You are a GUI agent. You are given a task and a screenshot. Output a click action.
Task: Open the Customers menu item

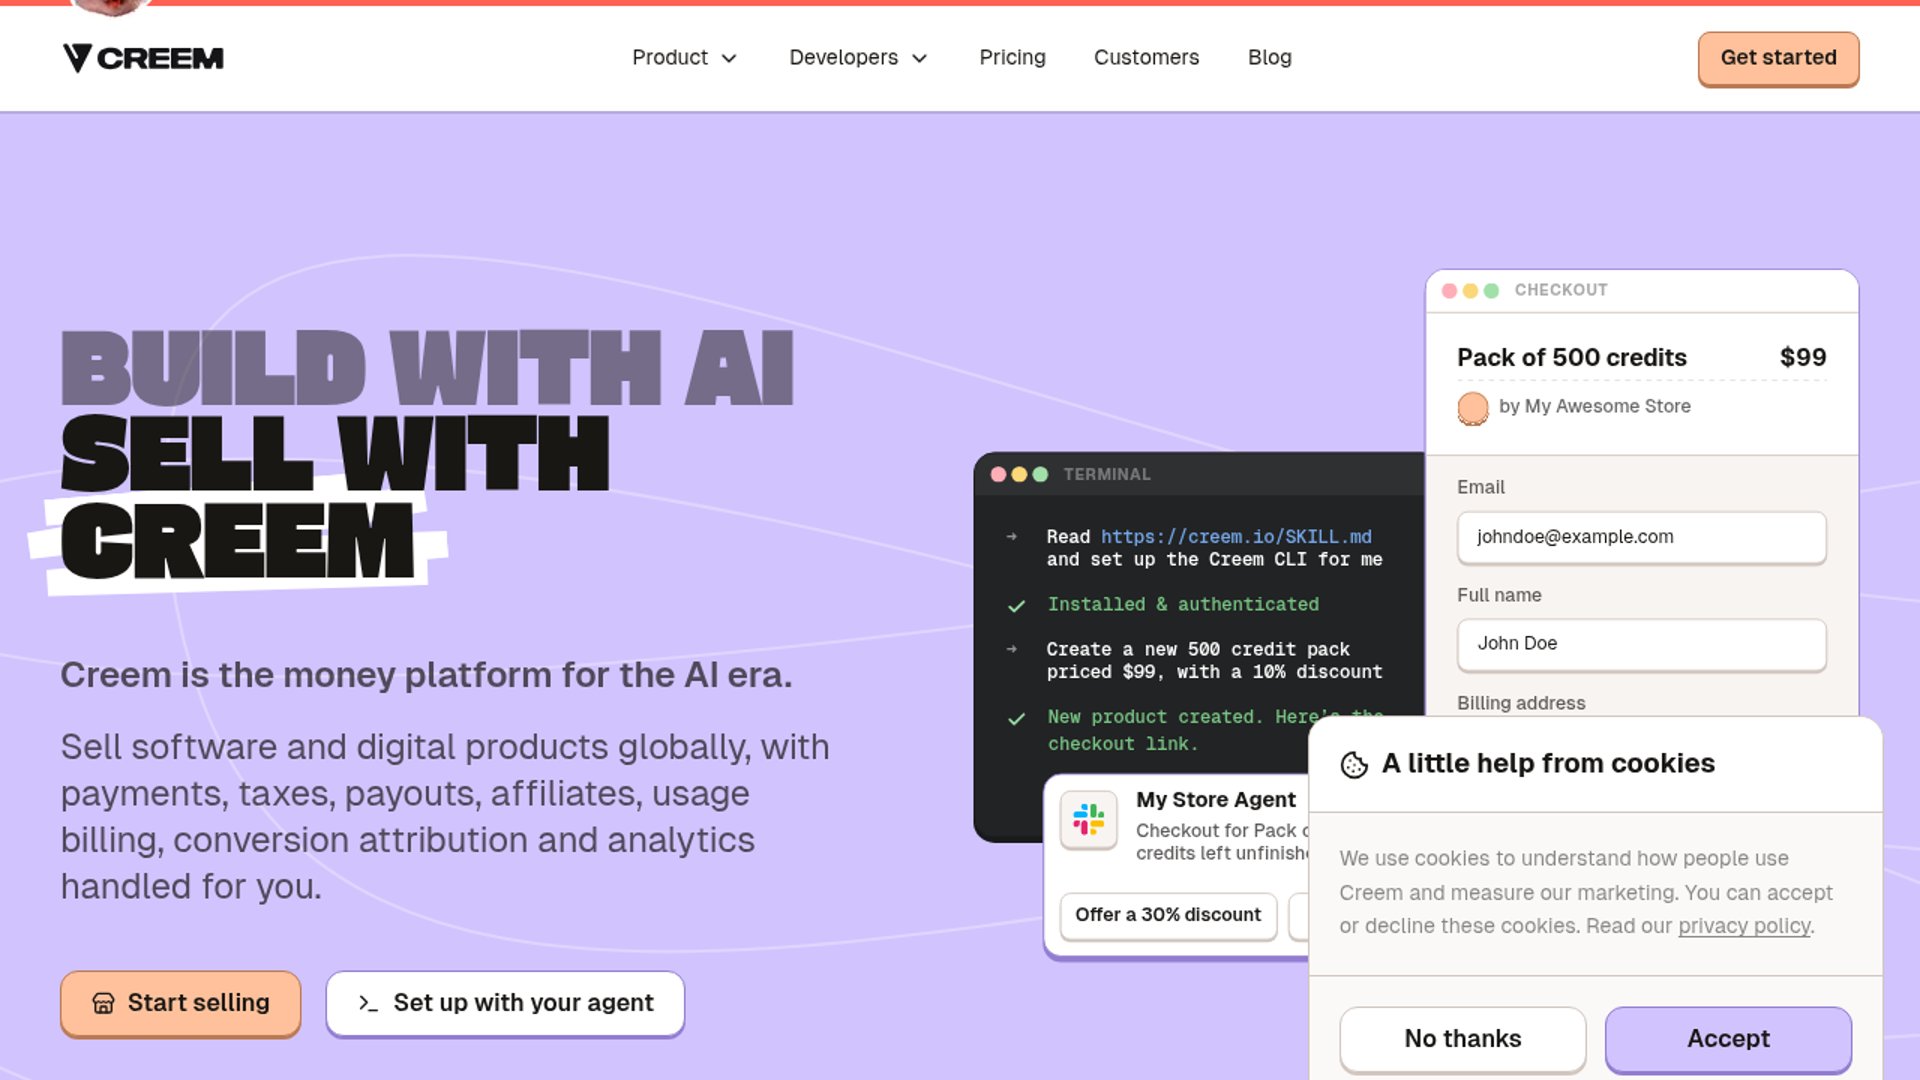1146,58
